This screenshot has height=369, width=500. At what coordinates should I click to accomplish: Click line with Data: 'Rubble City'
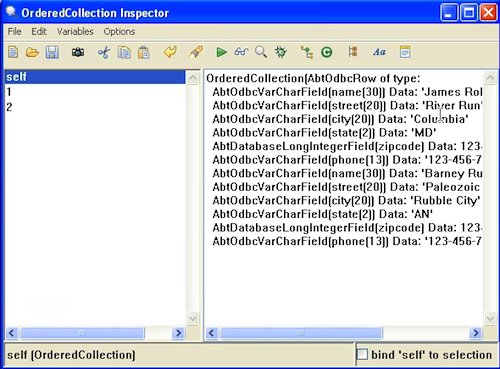point(346,201)
